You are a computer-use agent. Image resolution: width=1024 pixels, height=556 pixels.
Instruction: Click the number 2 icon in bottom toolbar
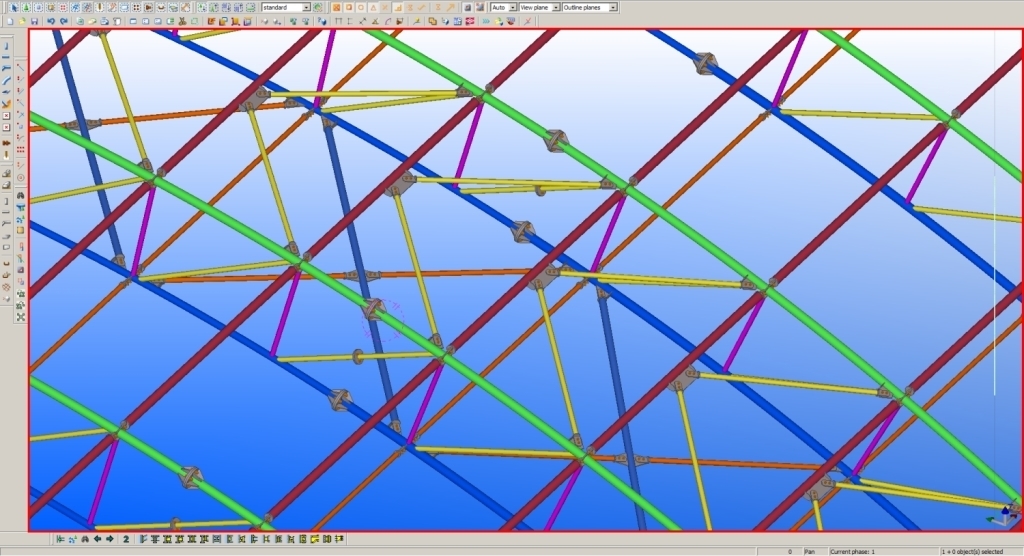[x=126, y=539]
